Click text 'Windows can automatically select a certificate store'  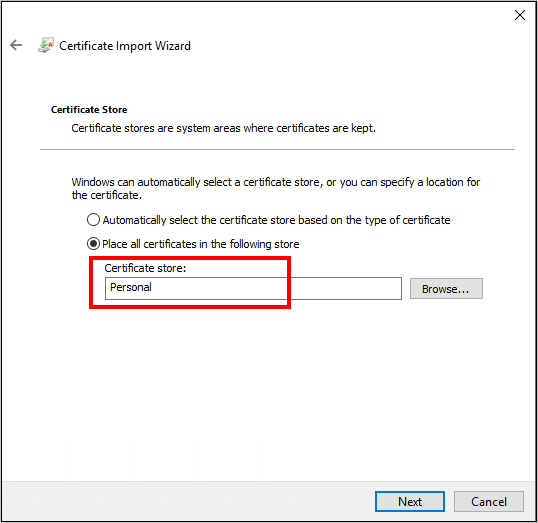pos(196,182)
